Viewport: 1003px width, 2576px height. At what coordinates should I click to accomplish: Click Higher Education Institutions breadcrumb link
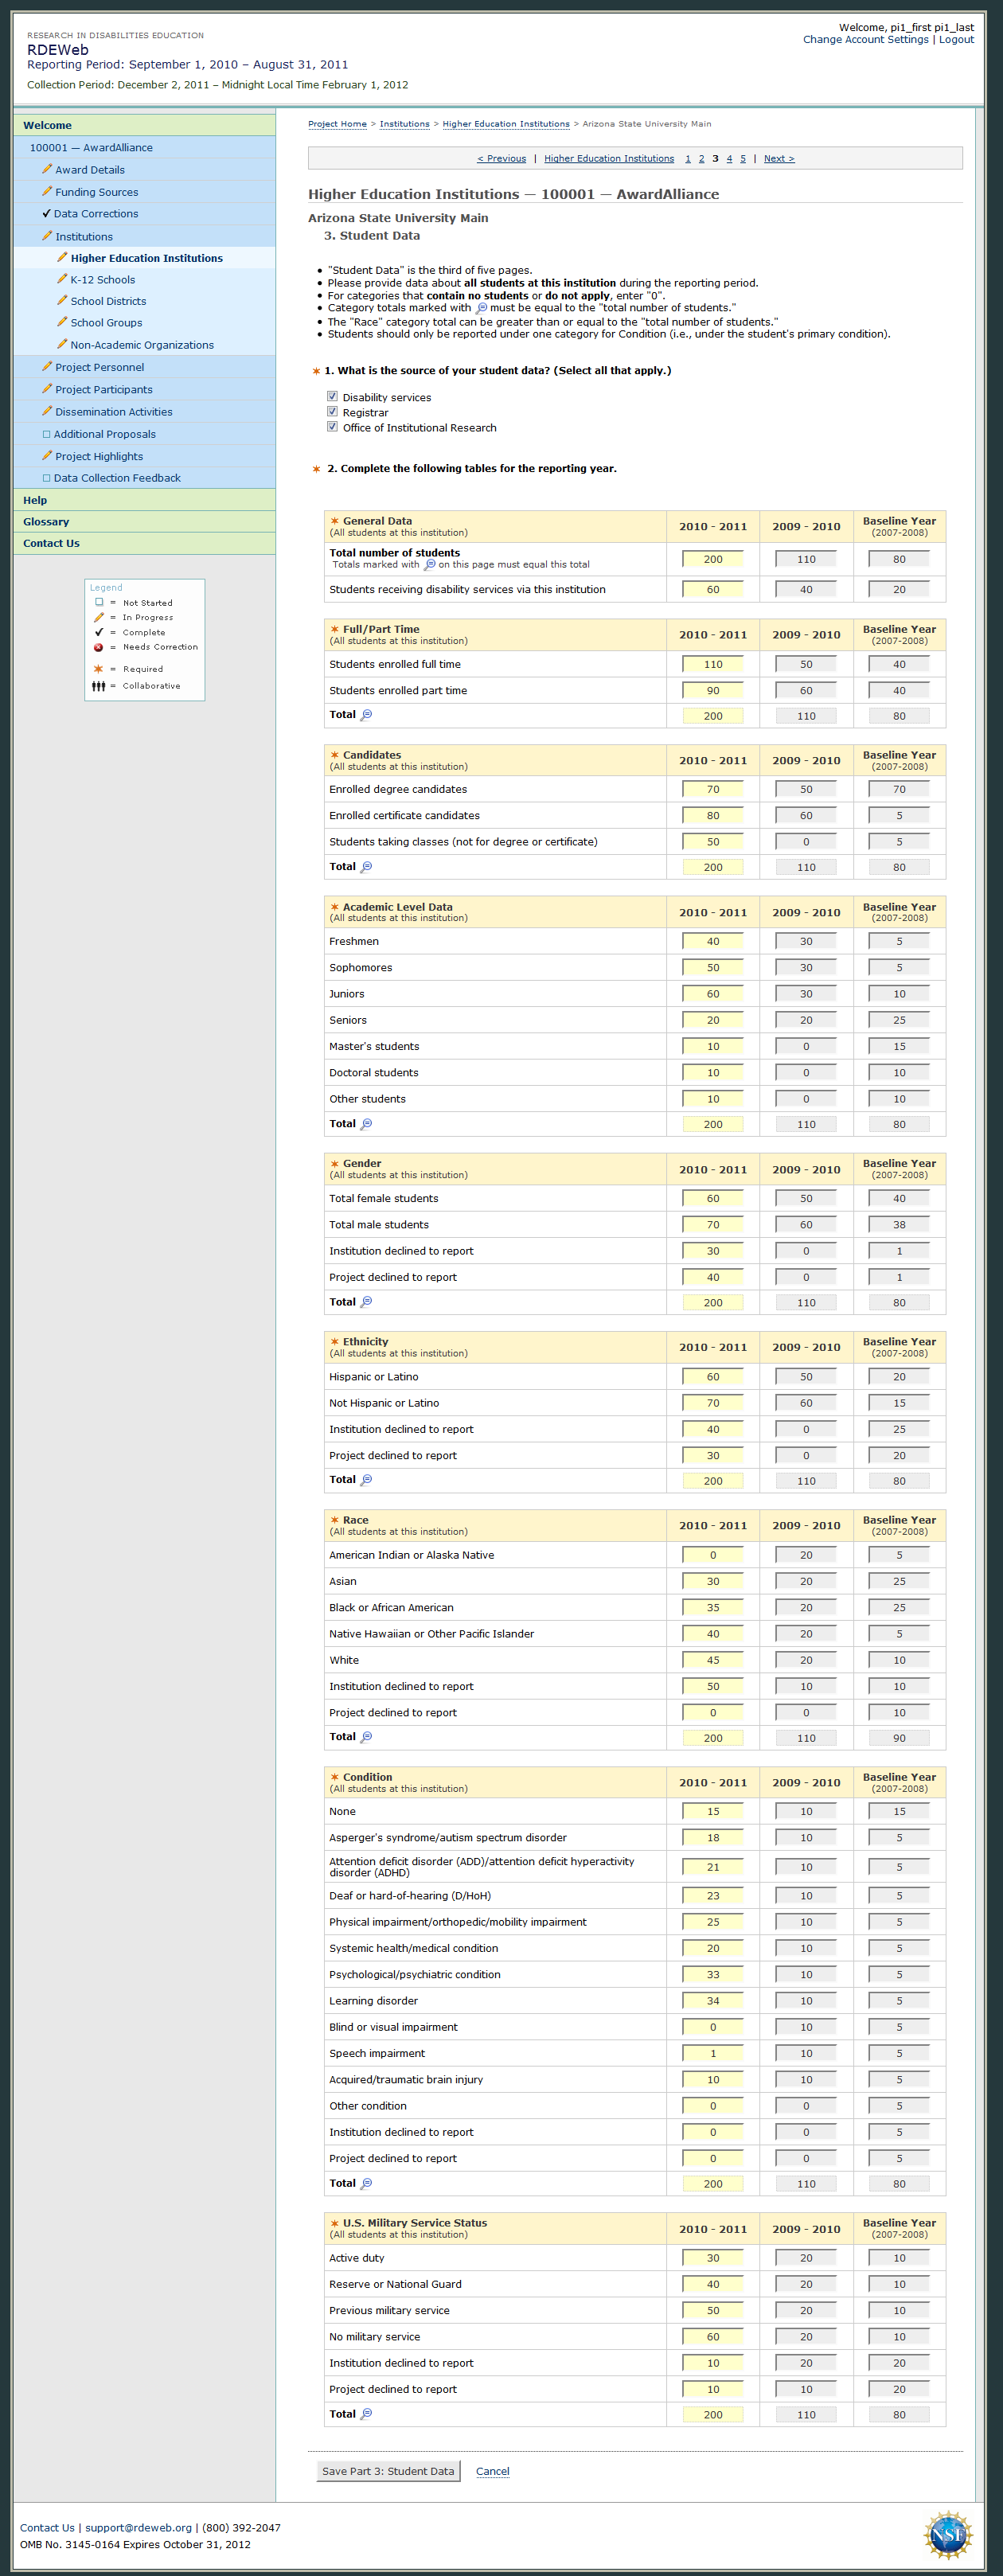506,124
